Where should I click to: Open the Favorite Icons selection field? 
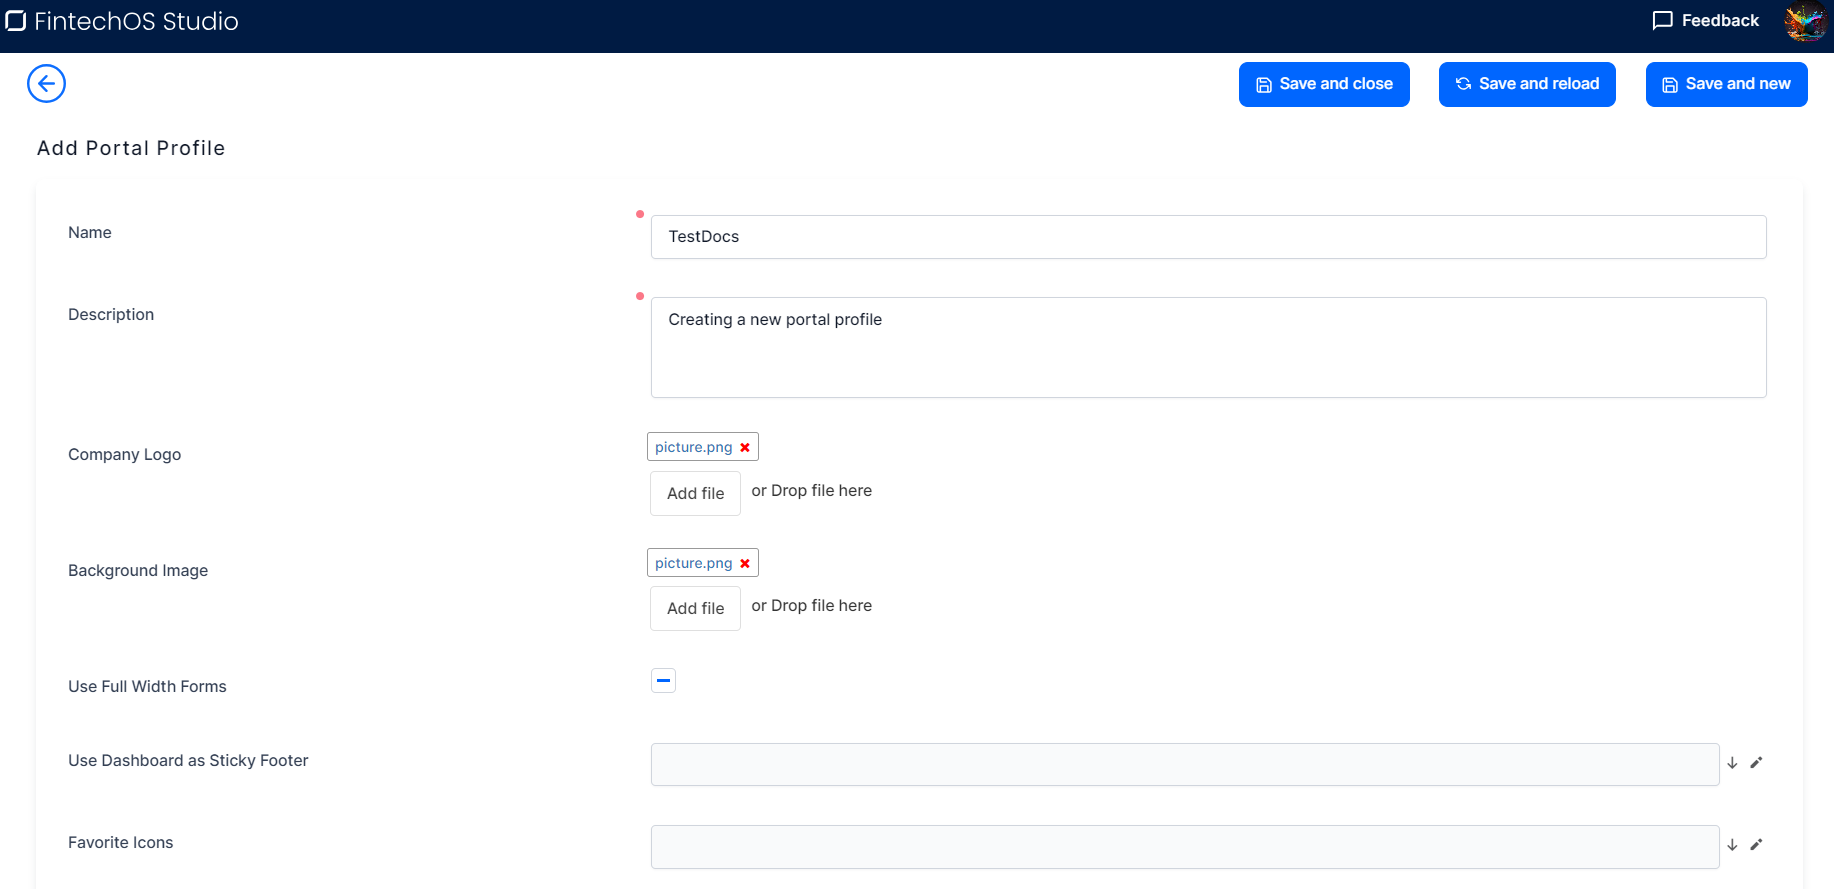tap(1184, 847)
